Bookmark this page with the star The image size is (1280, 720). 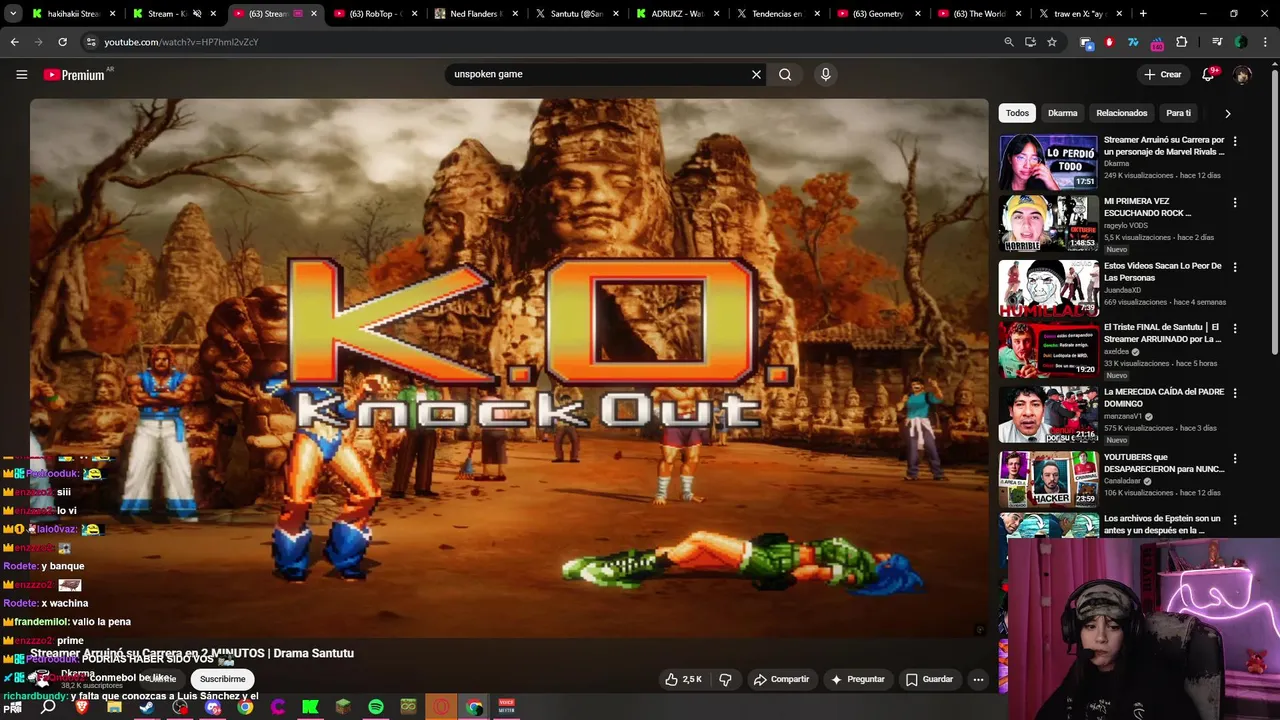[1052, 42]
